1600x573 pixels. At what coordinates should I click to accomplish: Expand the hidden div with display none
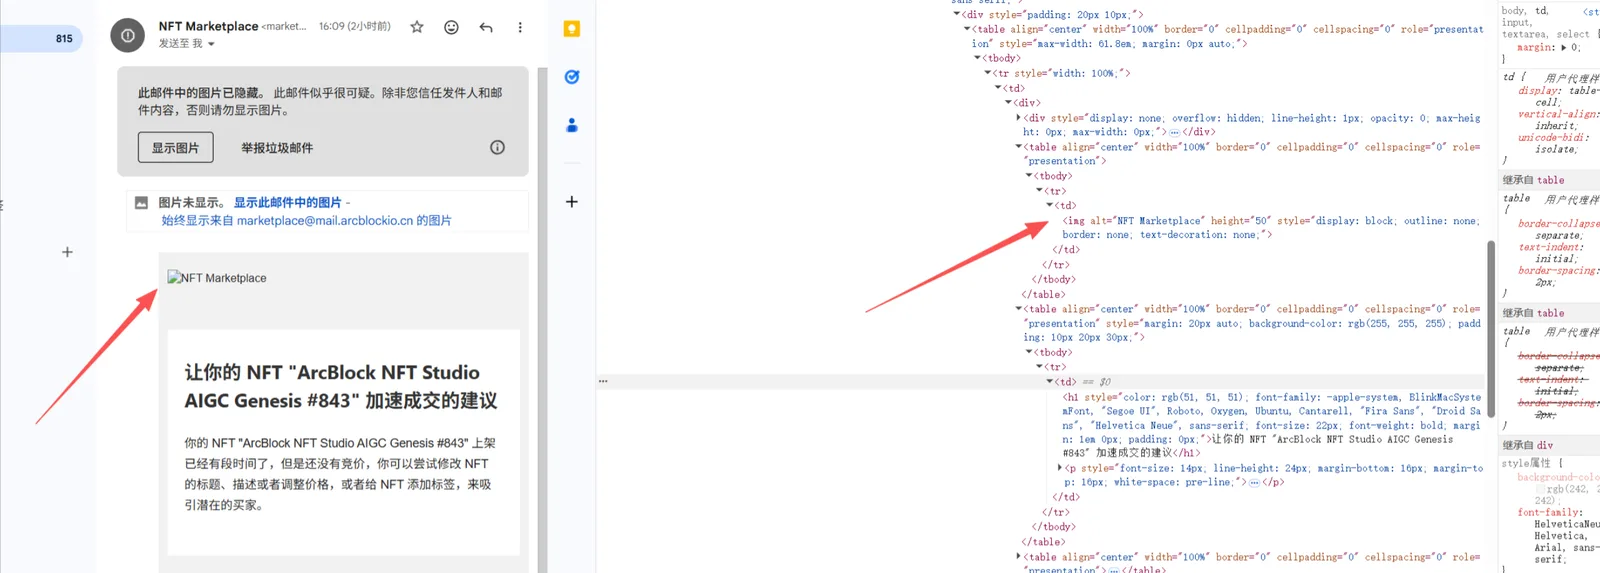[x=1019, y=117]
